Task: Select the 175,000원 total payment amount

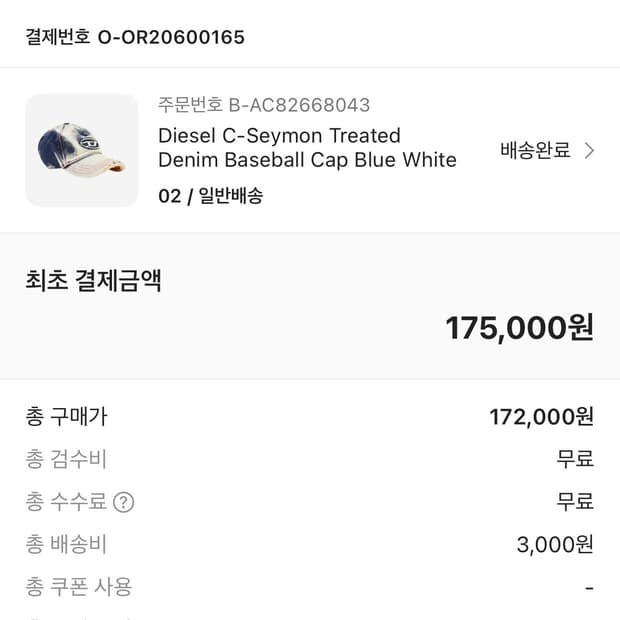Action: [x=519, y=327]
